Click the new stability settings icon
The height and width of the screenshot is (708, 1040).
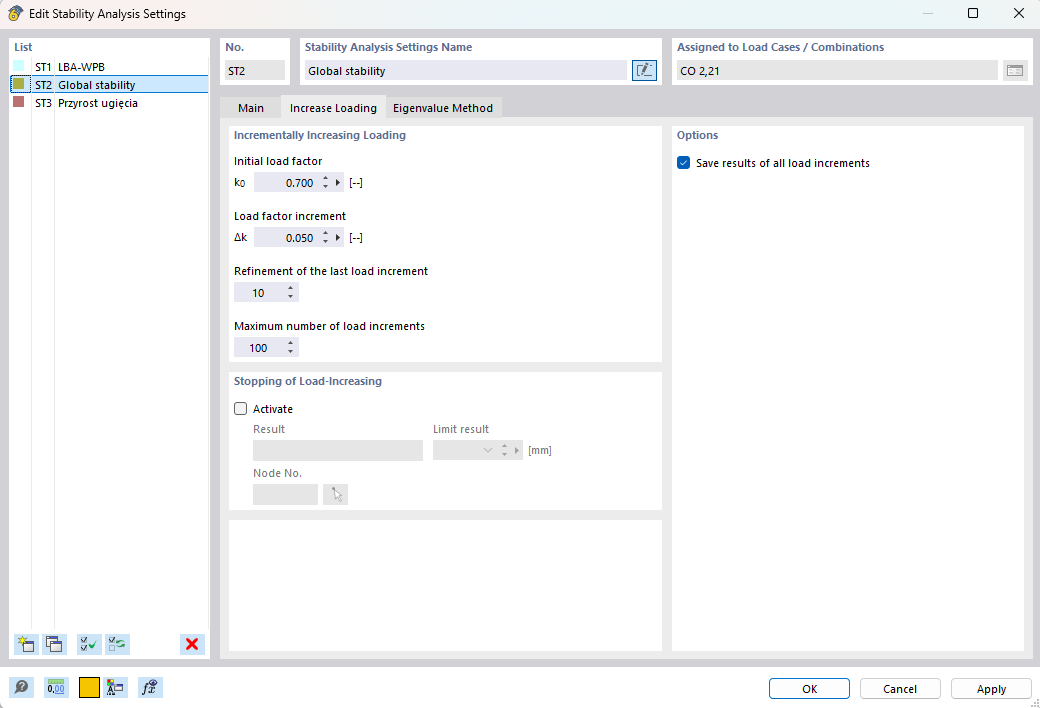coord(26,644)
